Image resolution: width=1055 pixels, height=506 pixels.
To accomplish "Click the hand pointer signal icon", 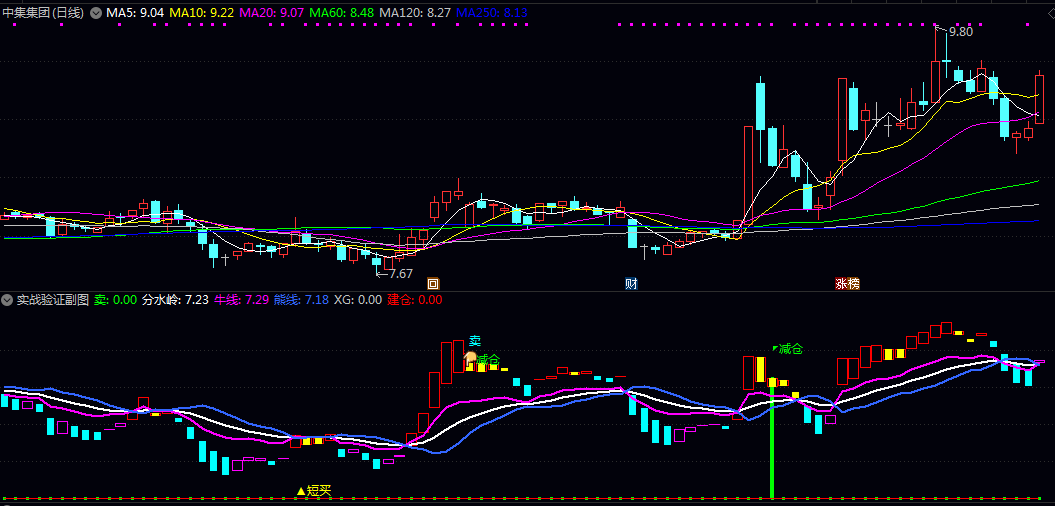I will point(470,359).
